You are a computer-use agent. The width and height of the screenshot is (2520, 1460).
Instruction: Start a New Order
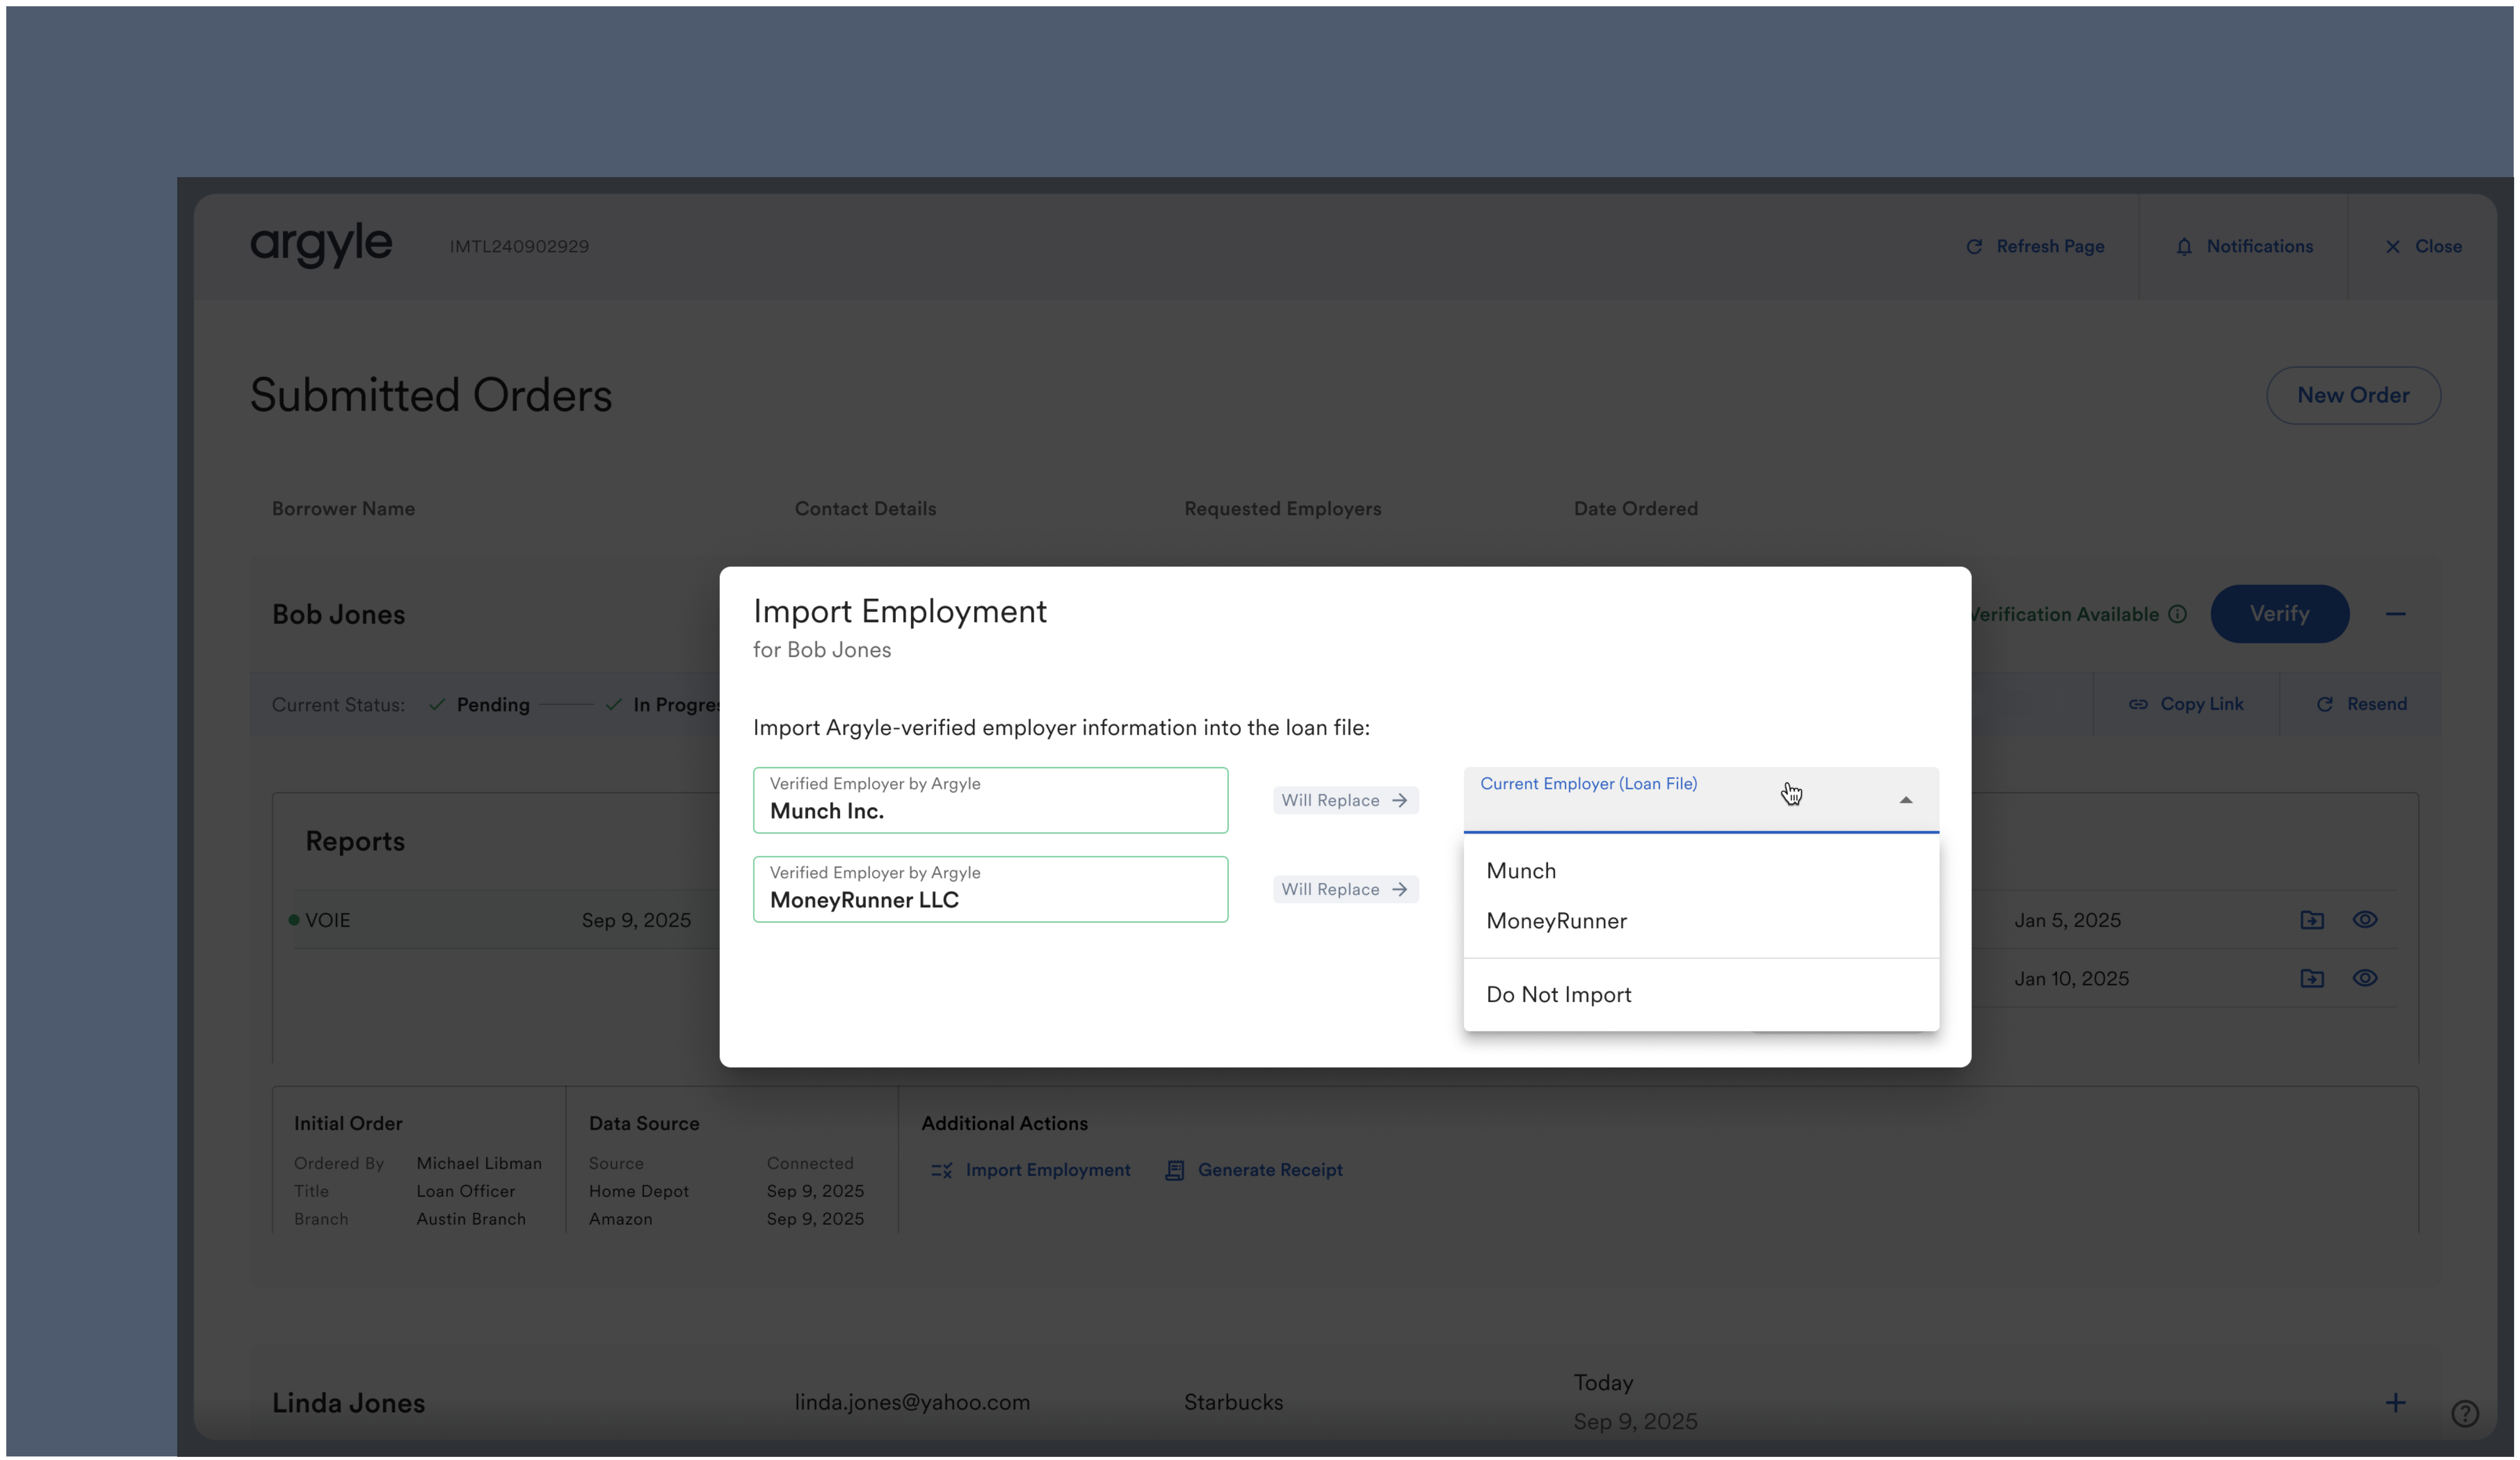[2353, 395]
